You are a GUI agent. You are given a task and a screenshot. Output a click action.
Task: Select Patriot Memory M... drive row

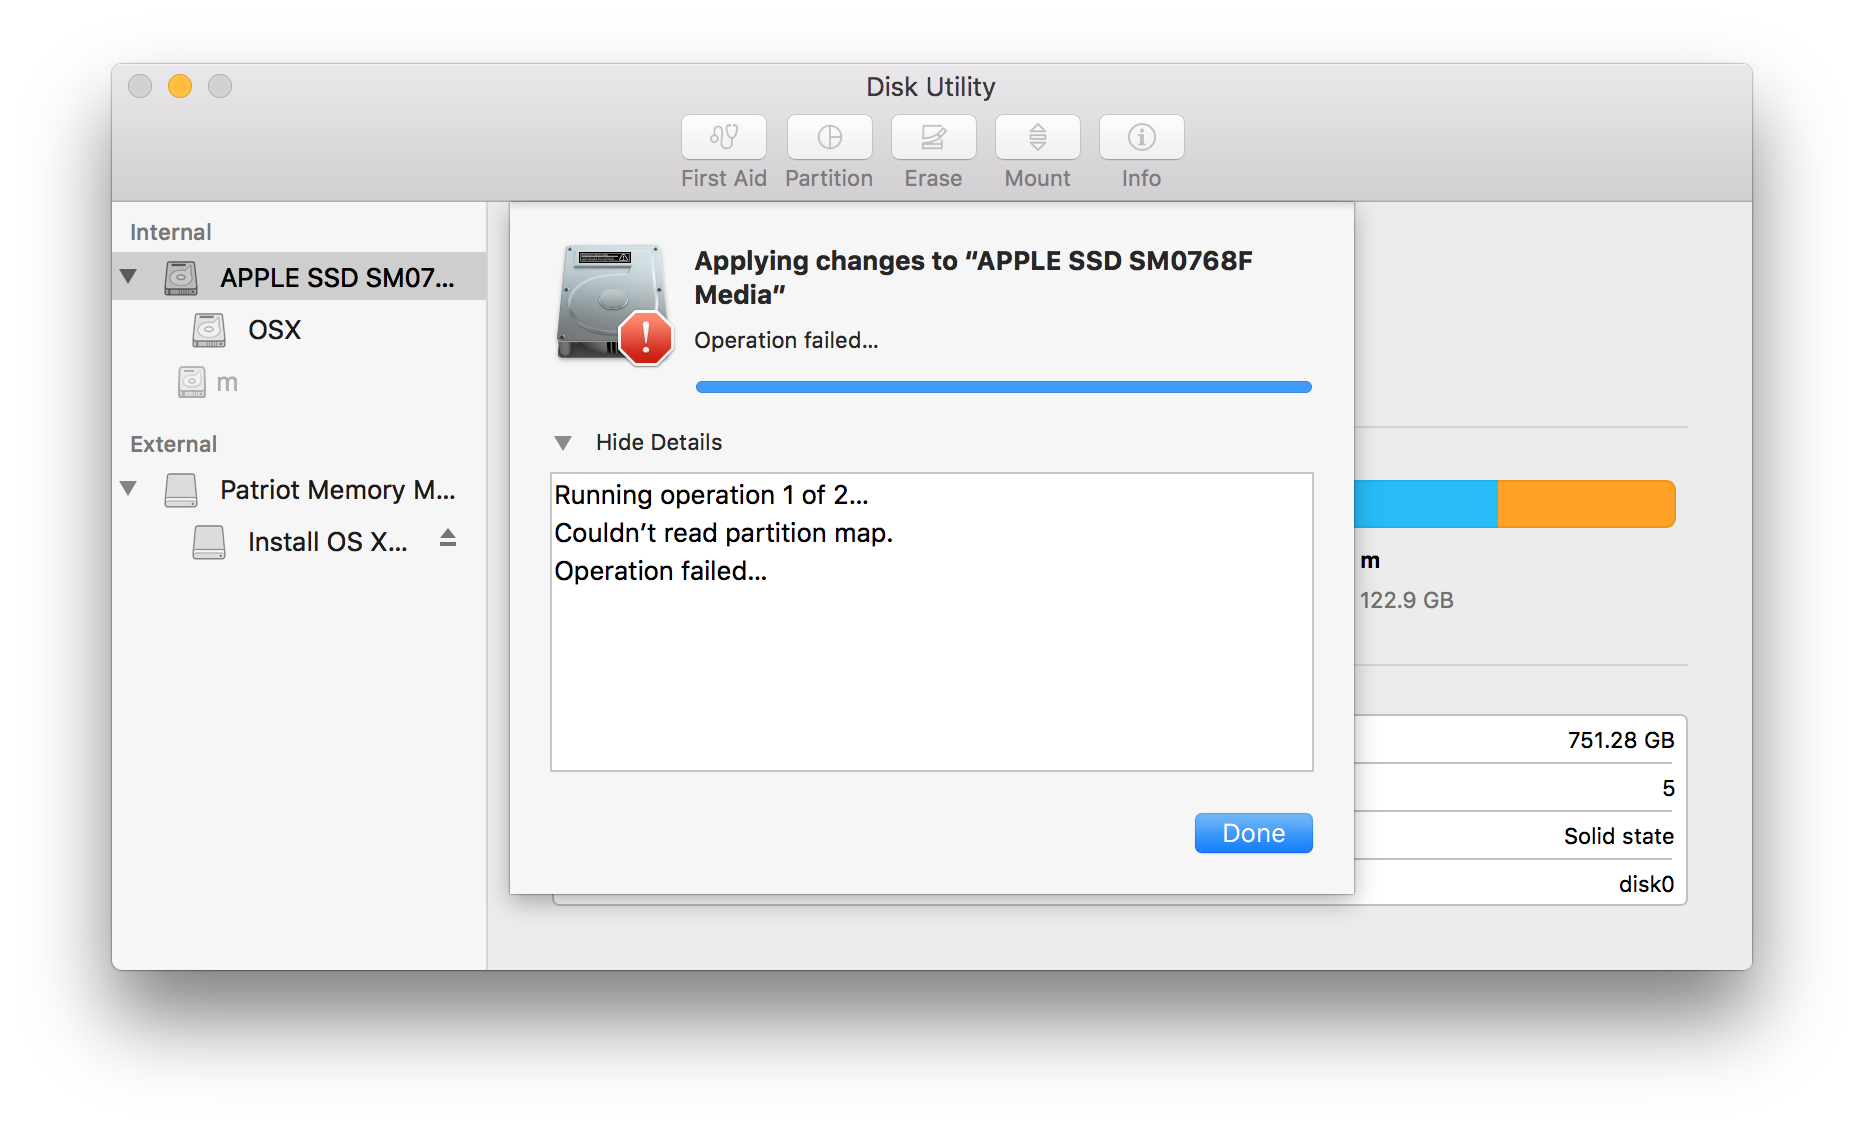point(300,490)
